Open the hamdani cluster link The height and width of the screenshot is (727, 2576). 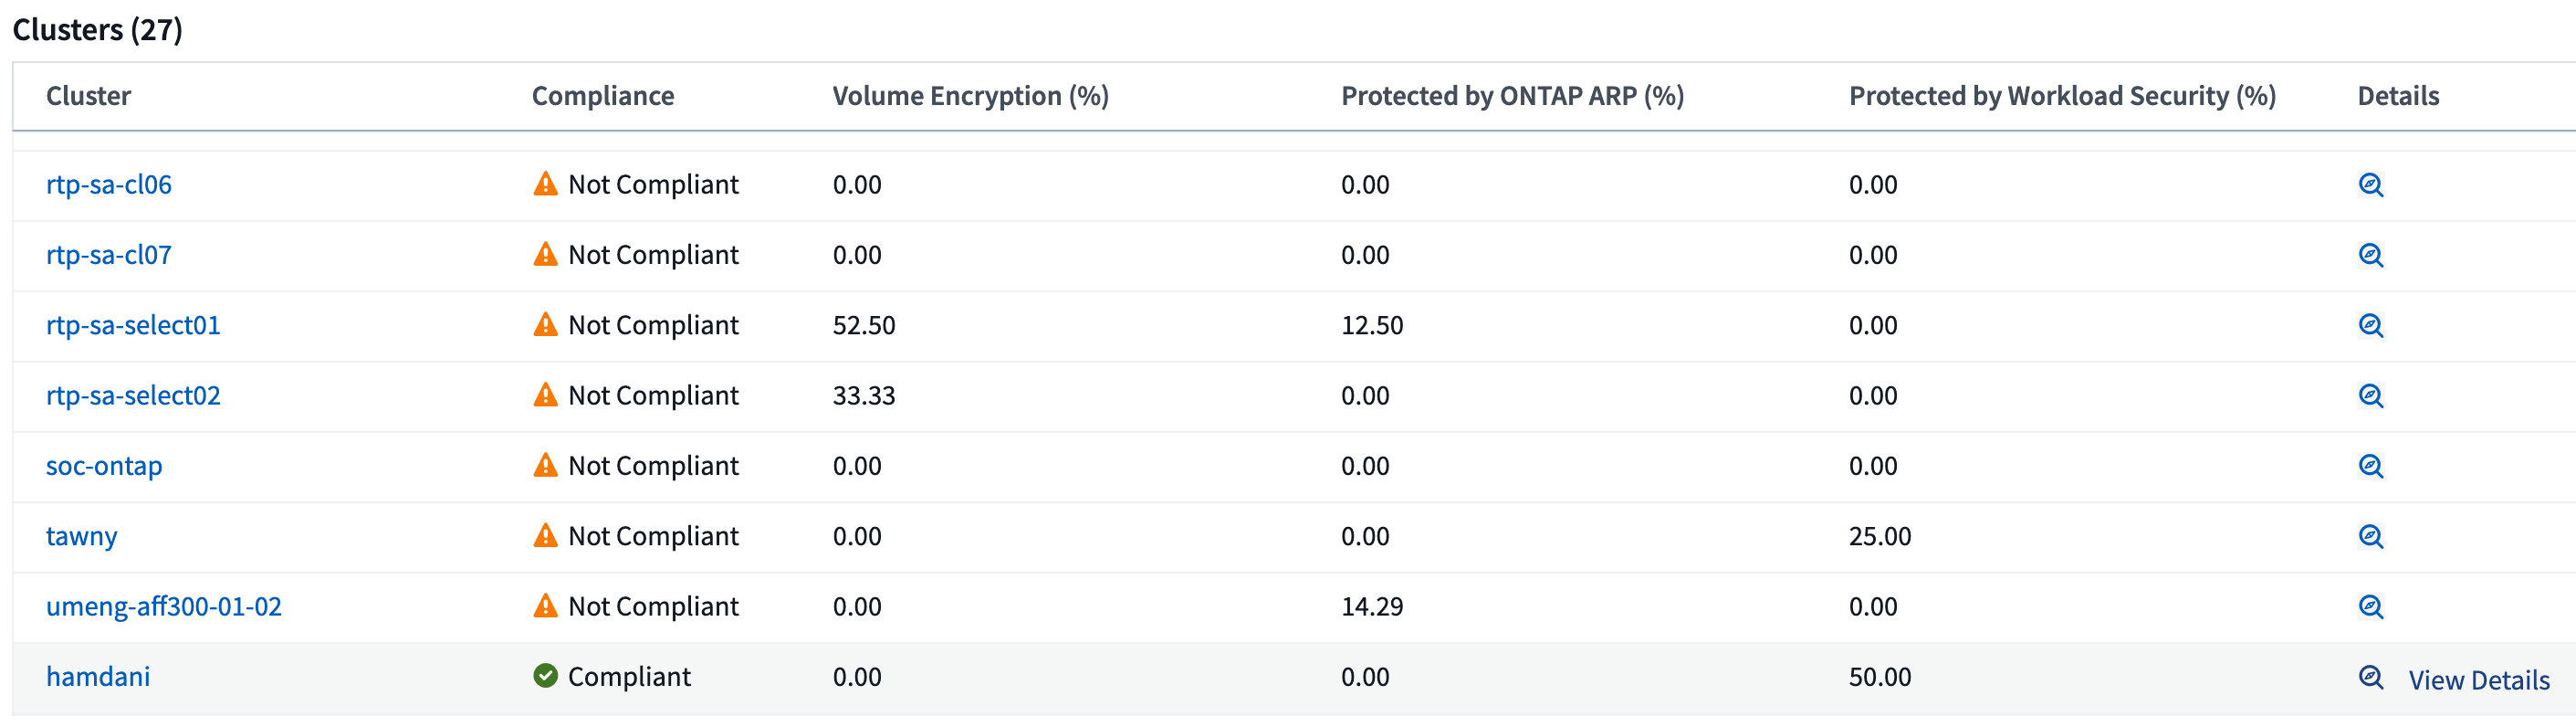tap(98, 677)
